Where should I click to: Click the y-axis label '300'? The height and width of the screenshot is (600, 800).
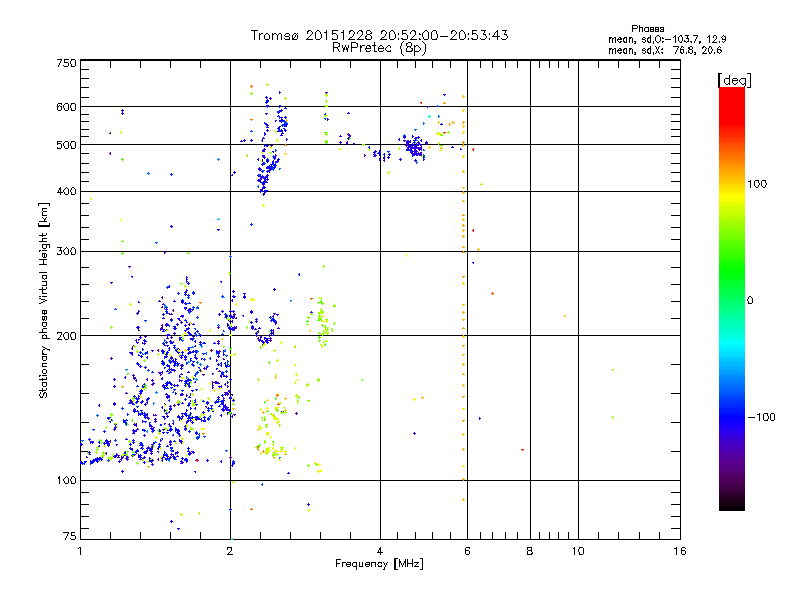67,251
